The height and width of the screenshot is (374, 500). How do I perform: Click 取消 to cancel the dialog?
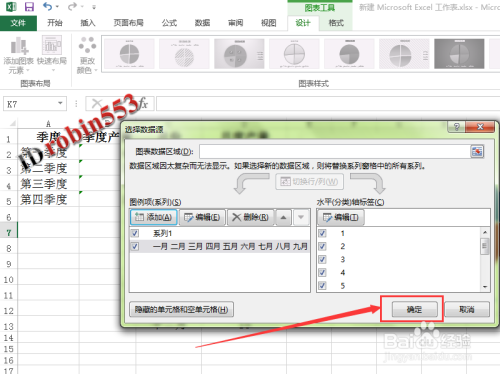pos(467,310)
